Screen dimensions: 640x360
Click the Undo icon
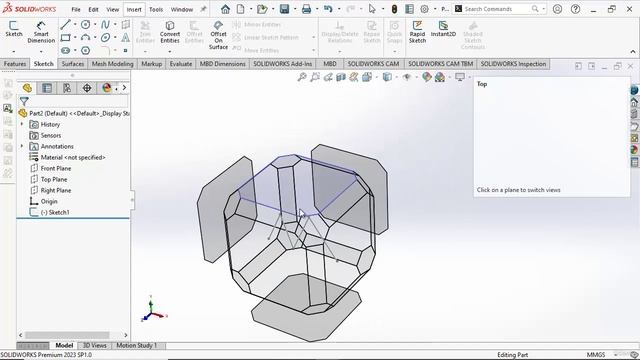pyautogui.click(x=328, y=9)
